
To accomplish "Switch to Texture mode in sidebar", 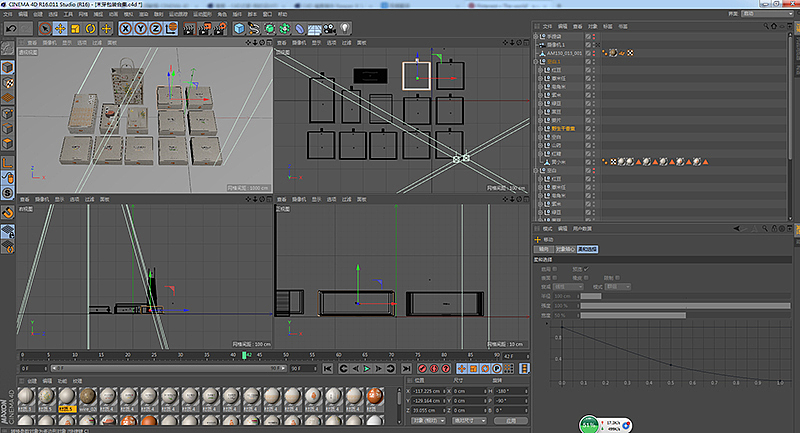I will 8,83.
